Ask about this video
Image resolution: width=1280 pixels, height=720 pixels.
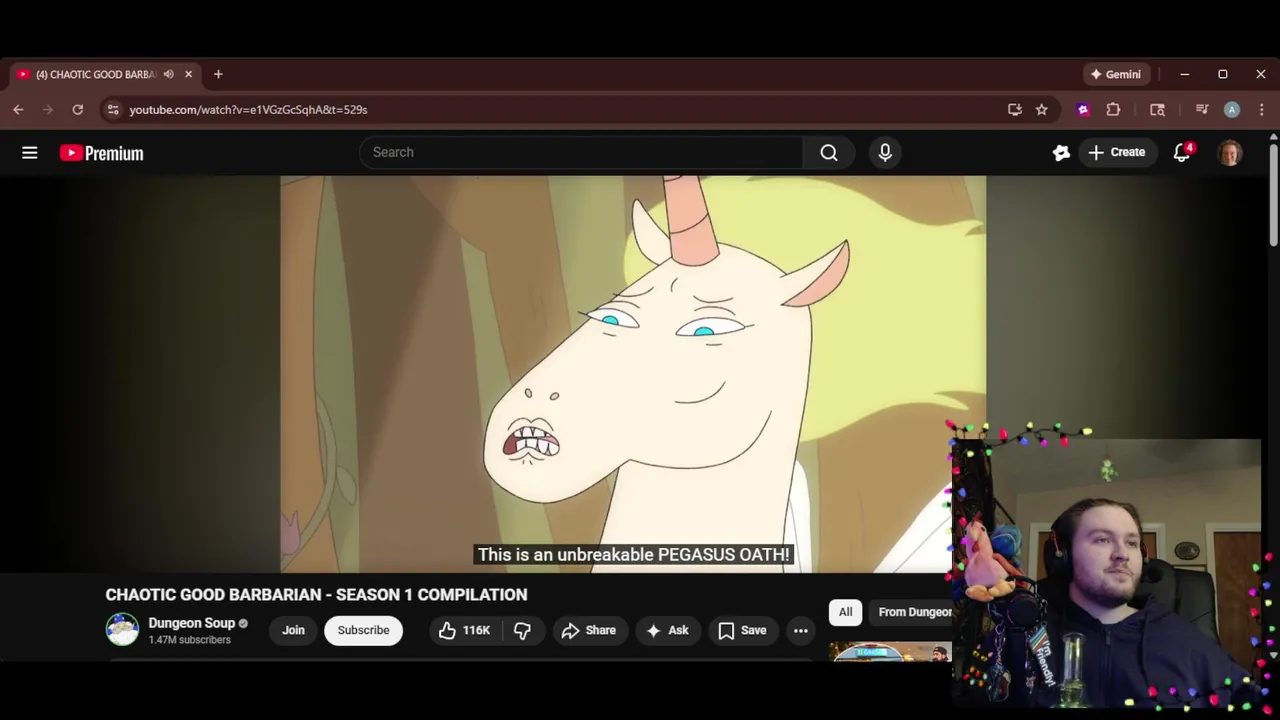coord(668,630)
